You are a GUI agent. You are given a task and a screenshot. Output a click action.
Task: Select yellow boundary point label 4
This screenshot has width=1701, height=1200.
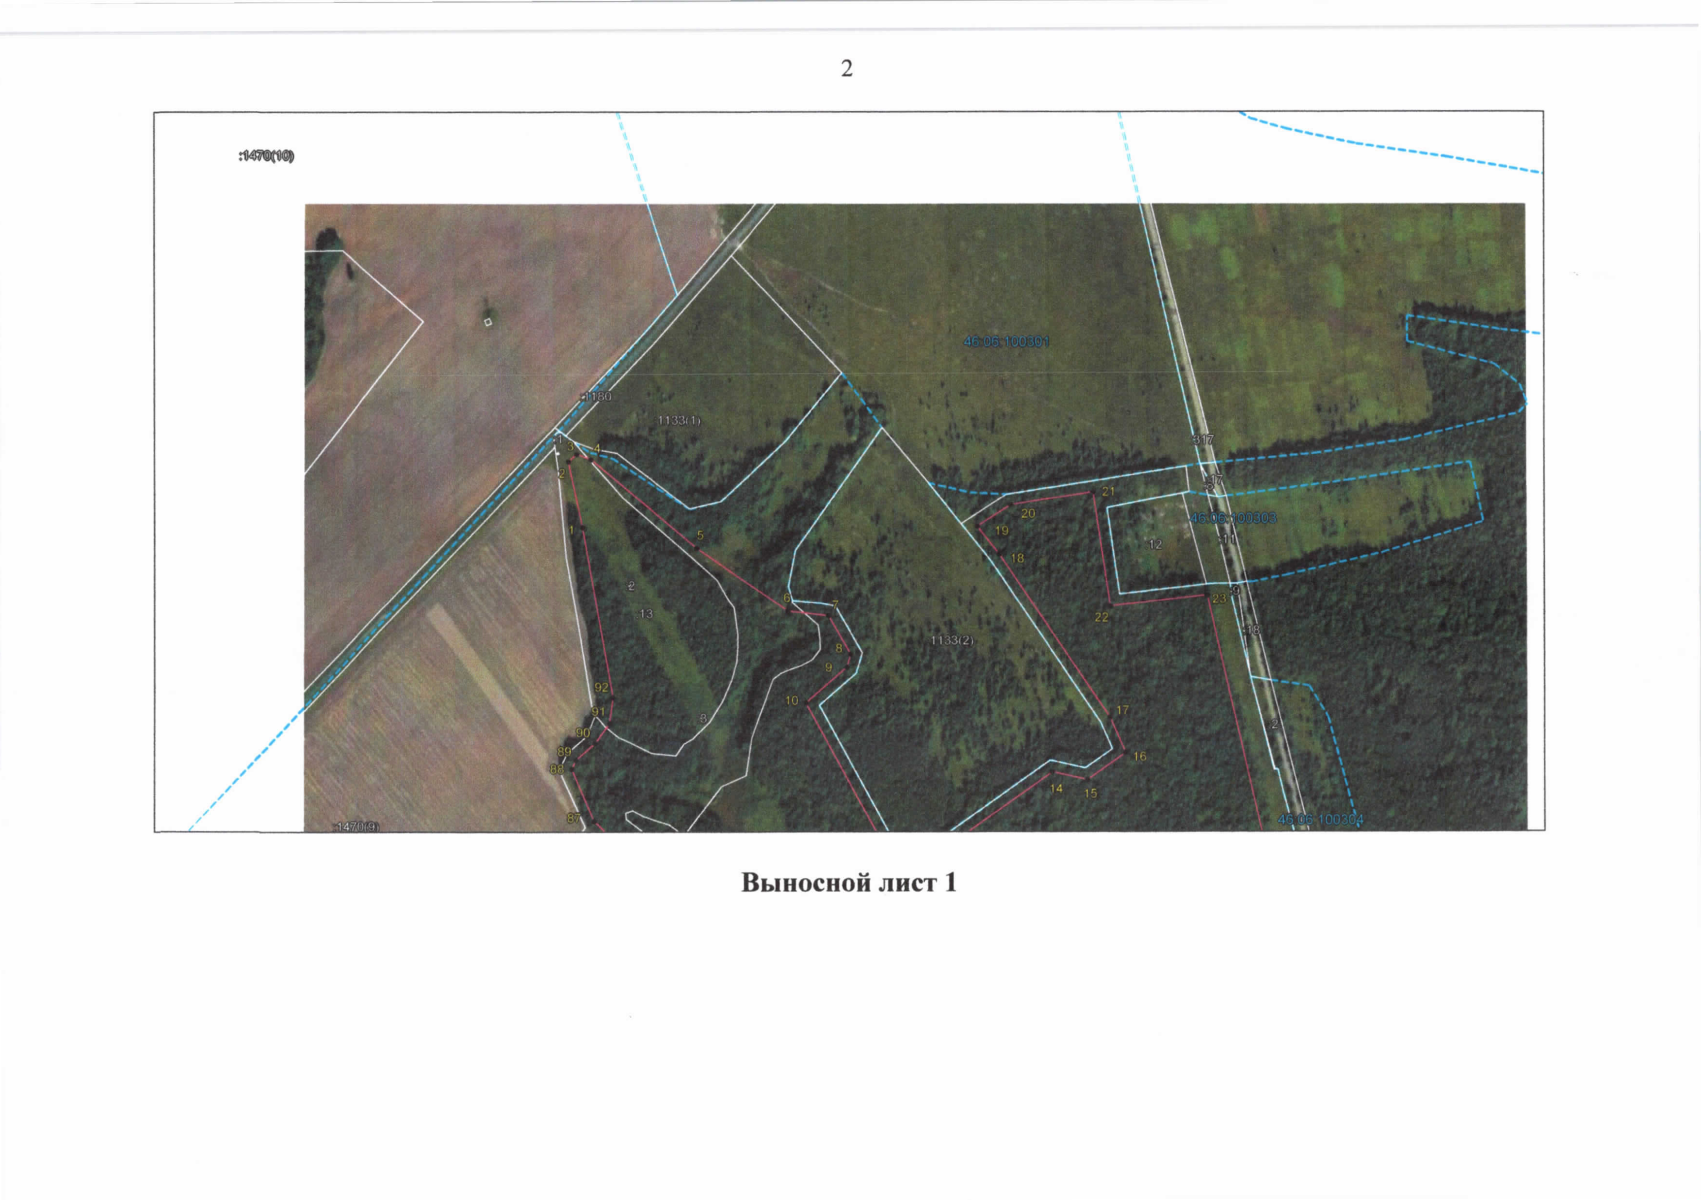pyautogui.click(x=597, y=448)
